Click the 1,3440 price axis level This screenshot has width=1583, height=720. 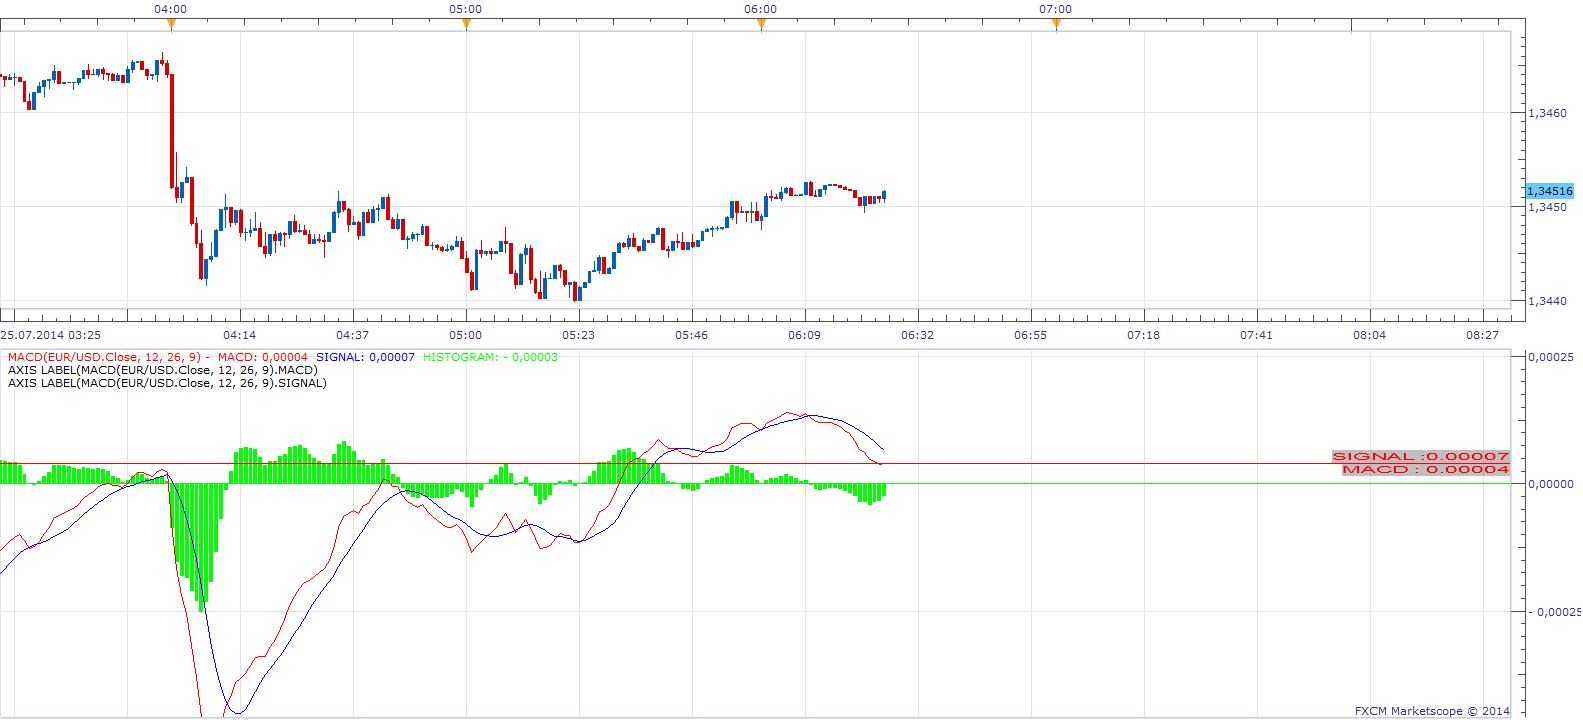pos(1548,301)
